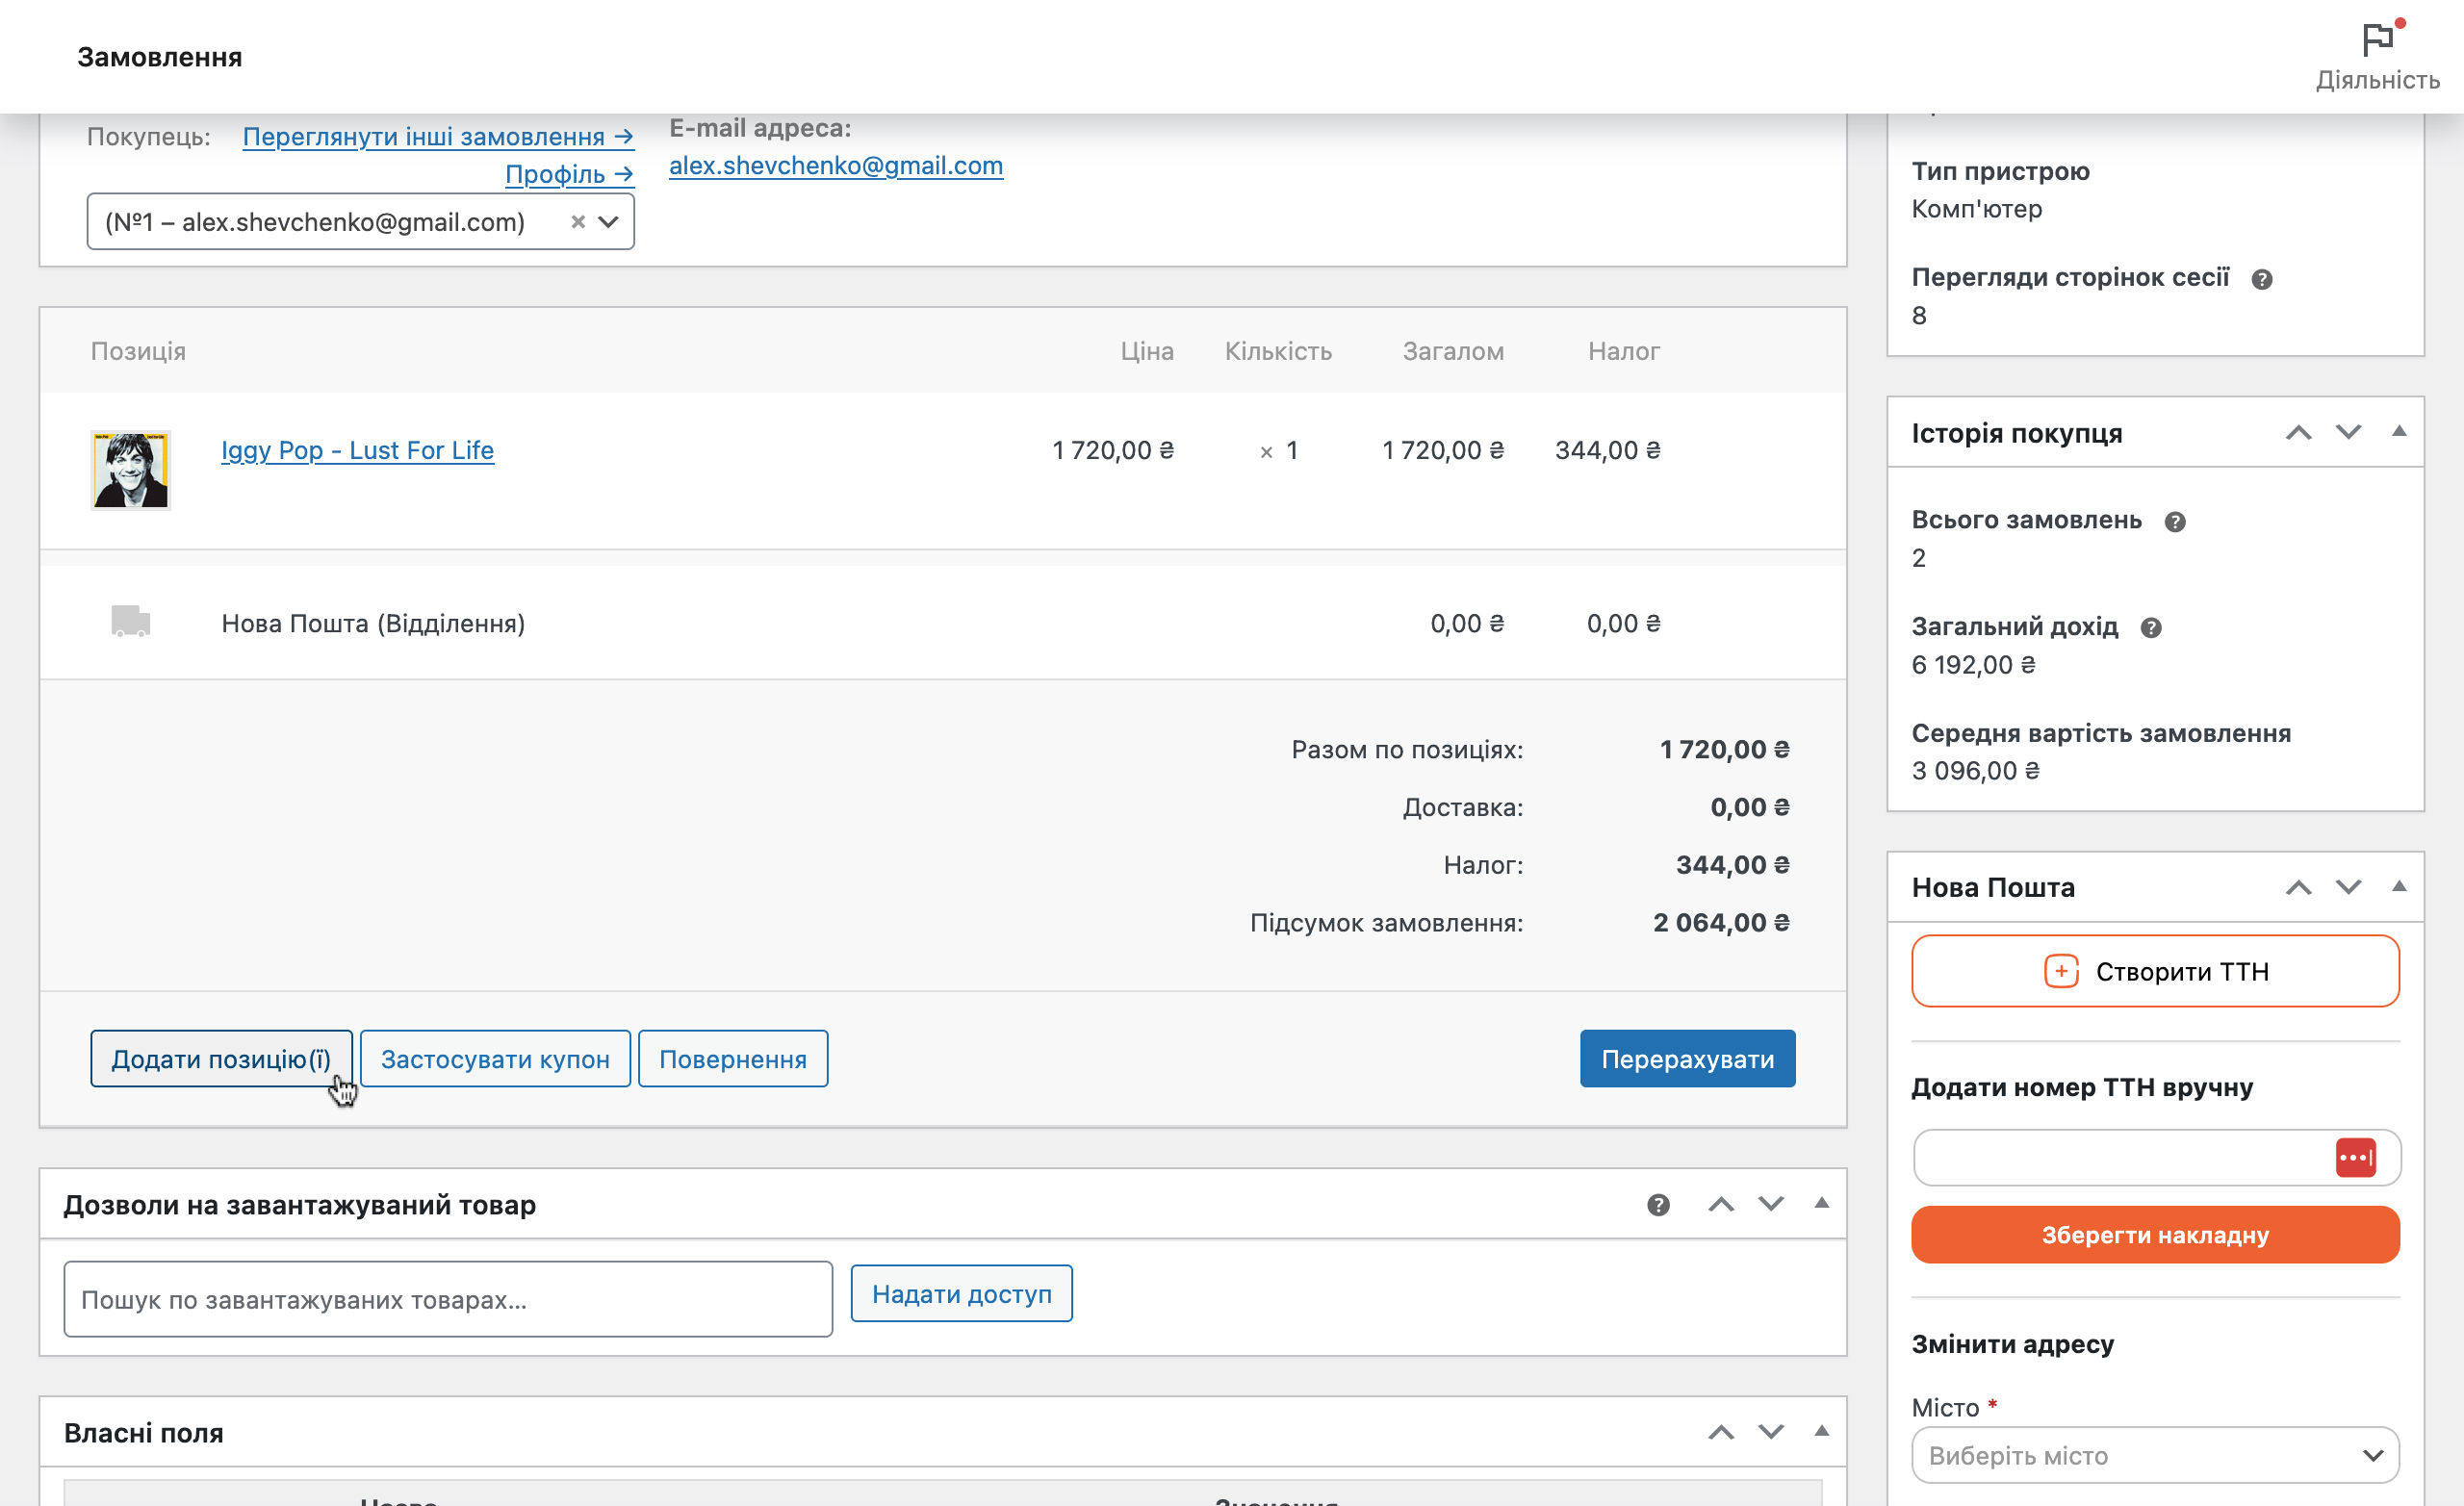Open Iggy Pop album cover thumbnail
Viewport: 2464px width, 1506px height.
tap(130, 470)
